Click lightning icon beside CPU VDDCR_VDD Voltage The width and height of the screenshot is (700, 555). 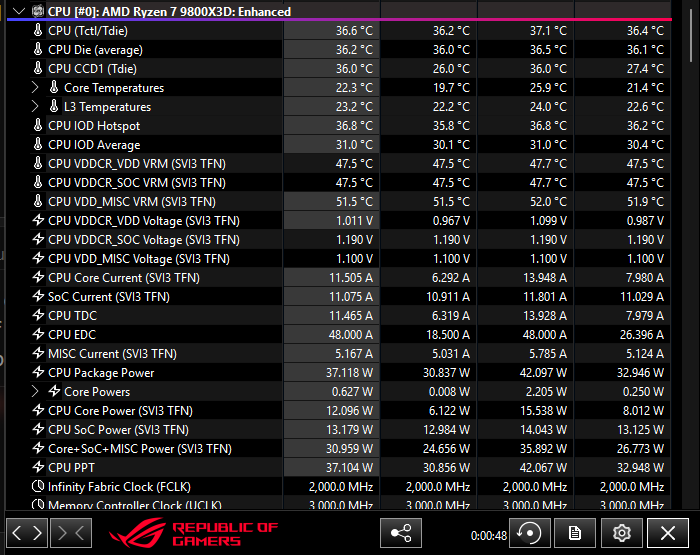point(38,220)
